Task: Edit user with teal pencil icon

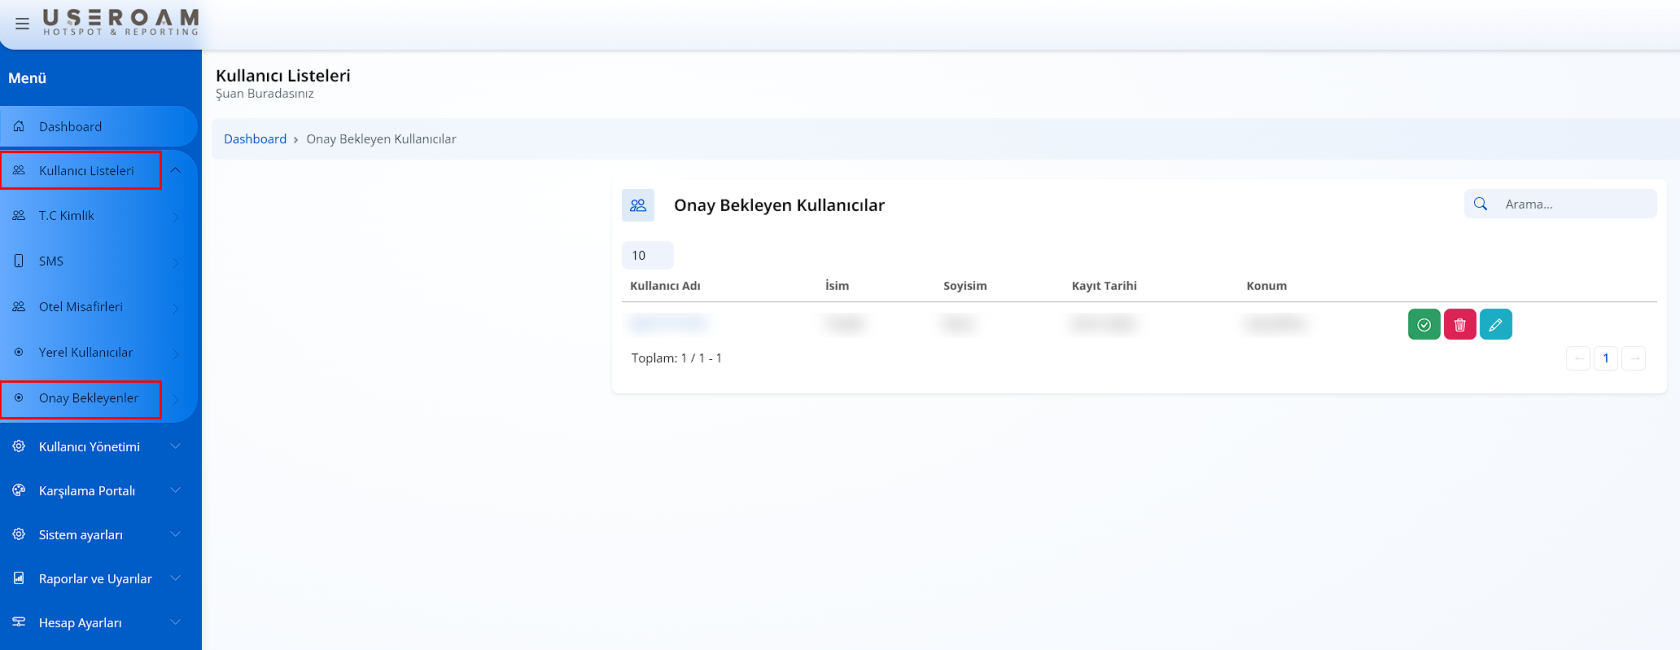Action: pos(1496,325)
